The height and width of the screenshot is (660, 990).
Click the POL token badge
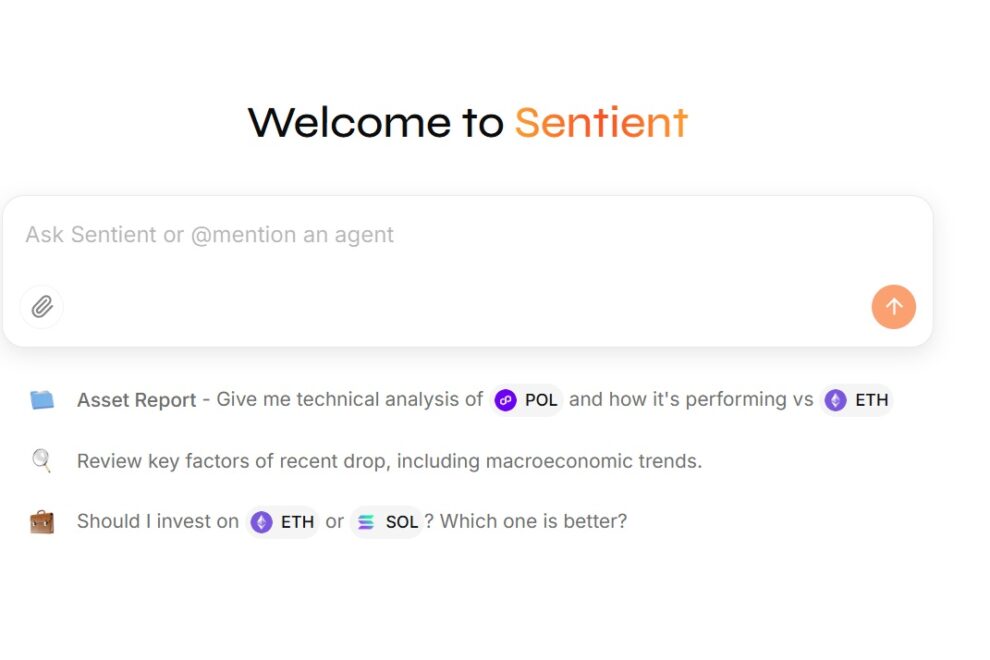click(x=527, y=399)
